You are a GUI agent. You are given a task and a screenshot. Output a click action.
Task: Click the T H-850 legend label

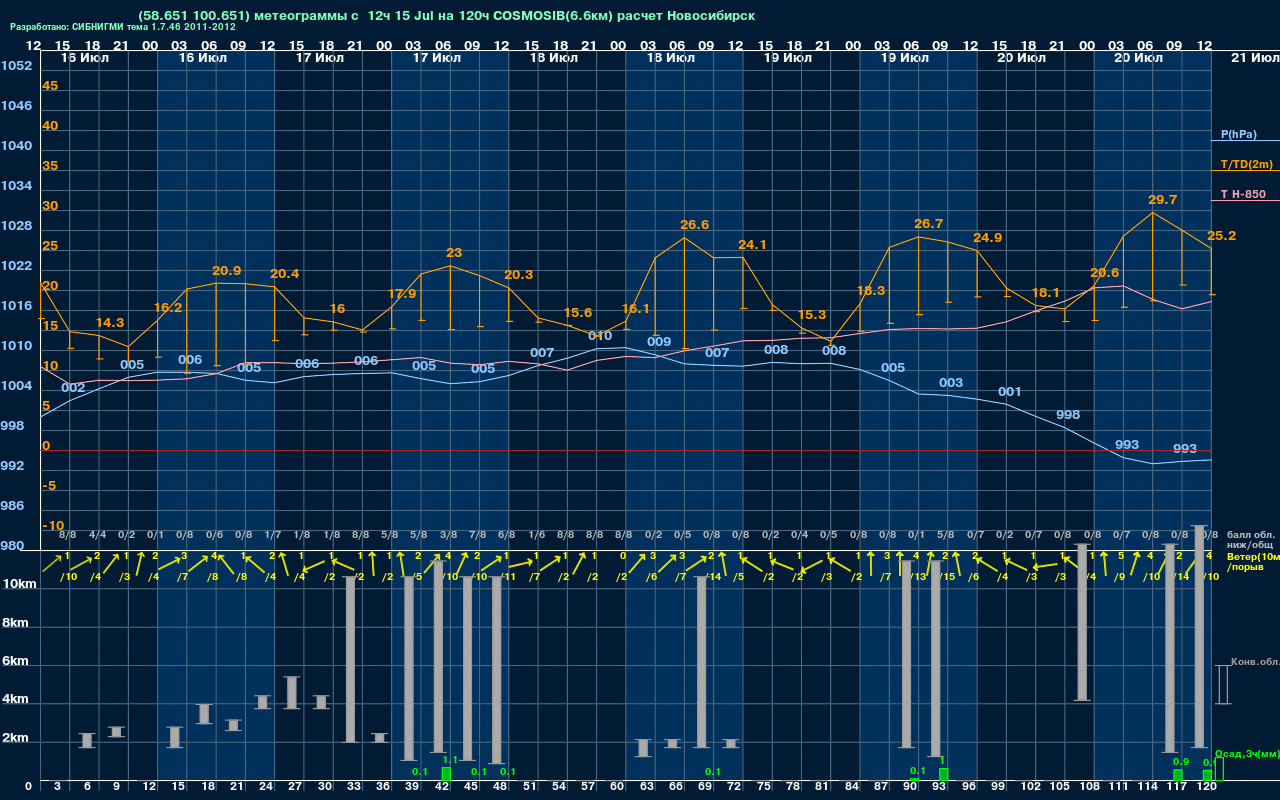tap(1243, 194)
